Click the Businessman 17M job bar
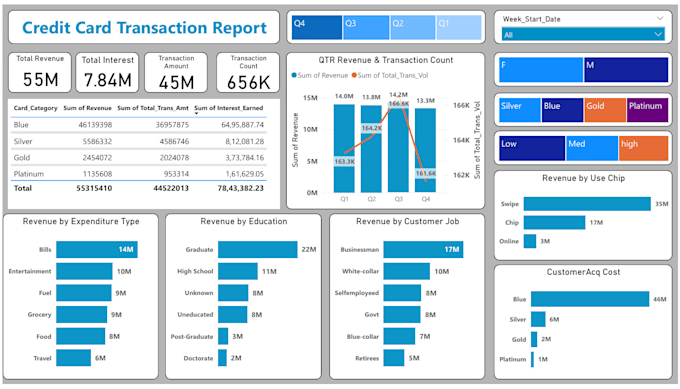680x389 pixels. [423, 250]
